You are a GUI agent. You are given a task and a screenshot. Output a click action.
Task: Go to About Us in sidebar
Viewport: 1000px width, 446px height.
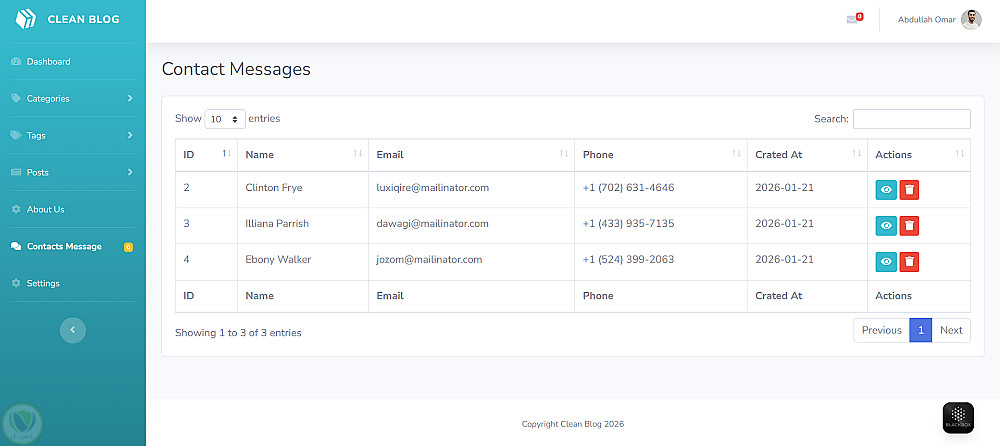[x=45, y=209]
